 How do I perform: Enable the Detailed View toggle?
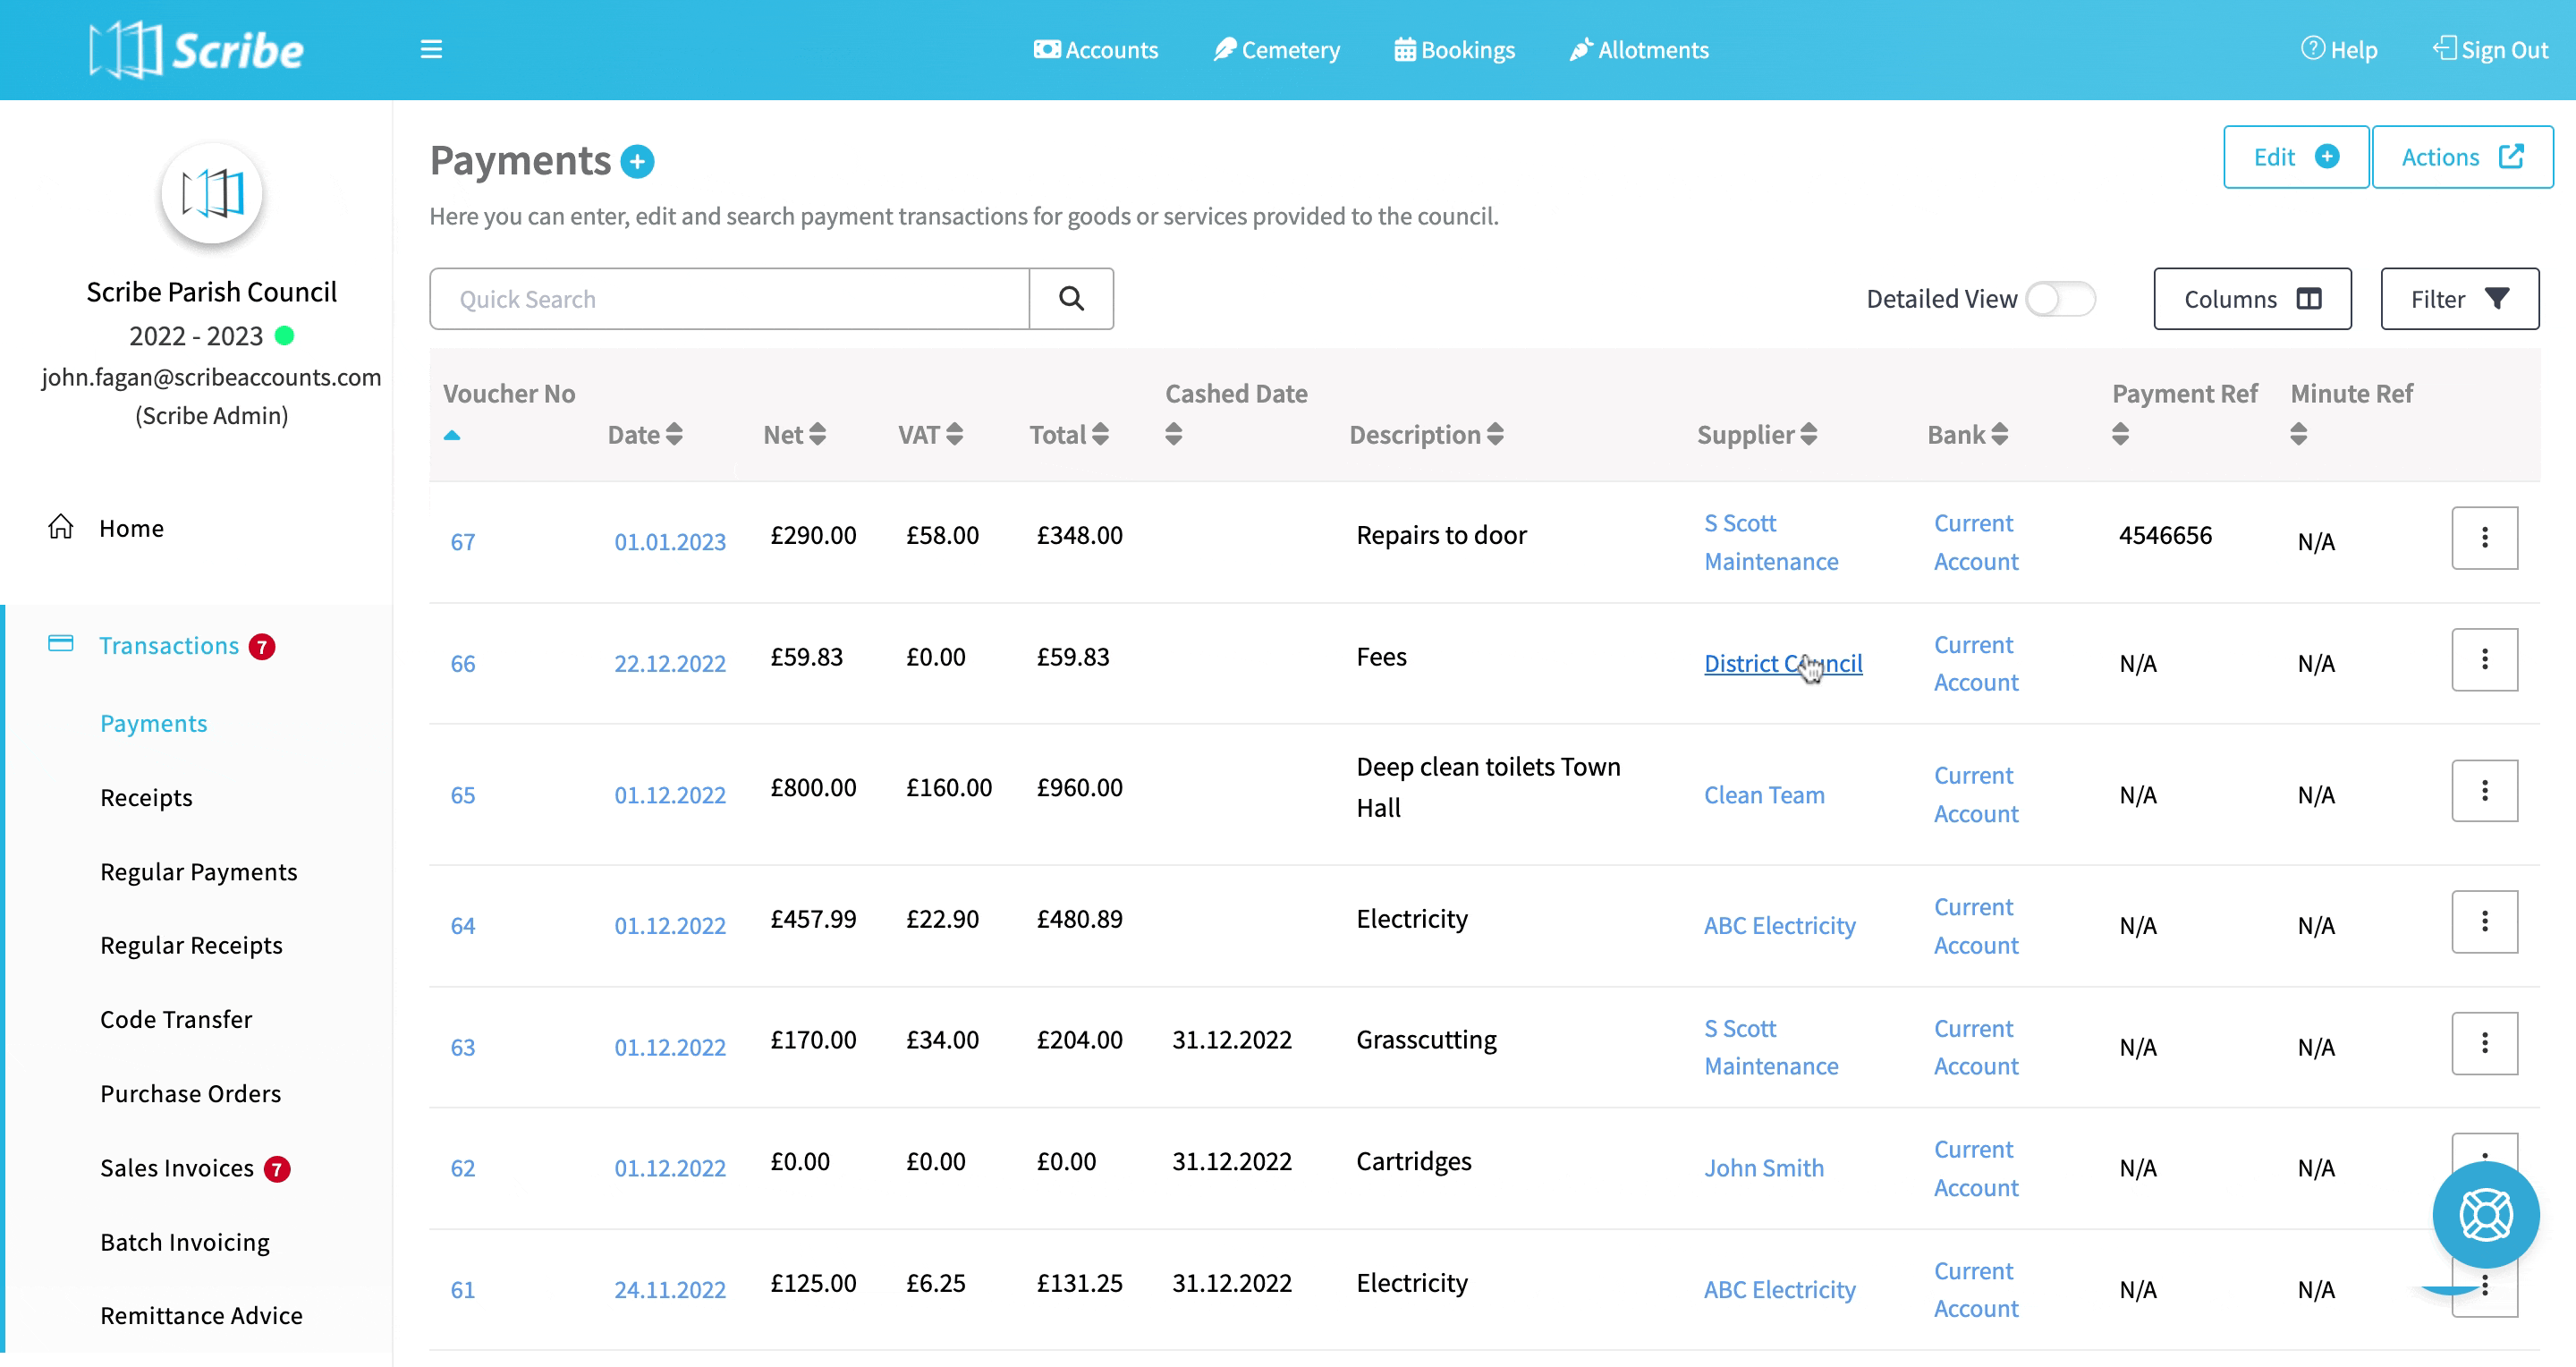coord(2062,298)
